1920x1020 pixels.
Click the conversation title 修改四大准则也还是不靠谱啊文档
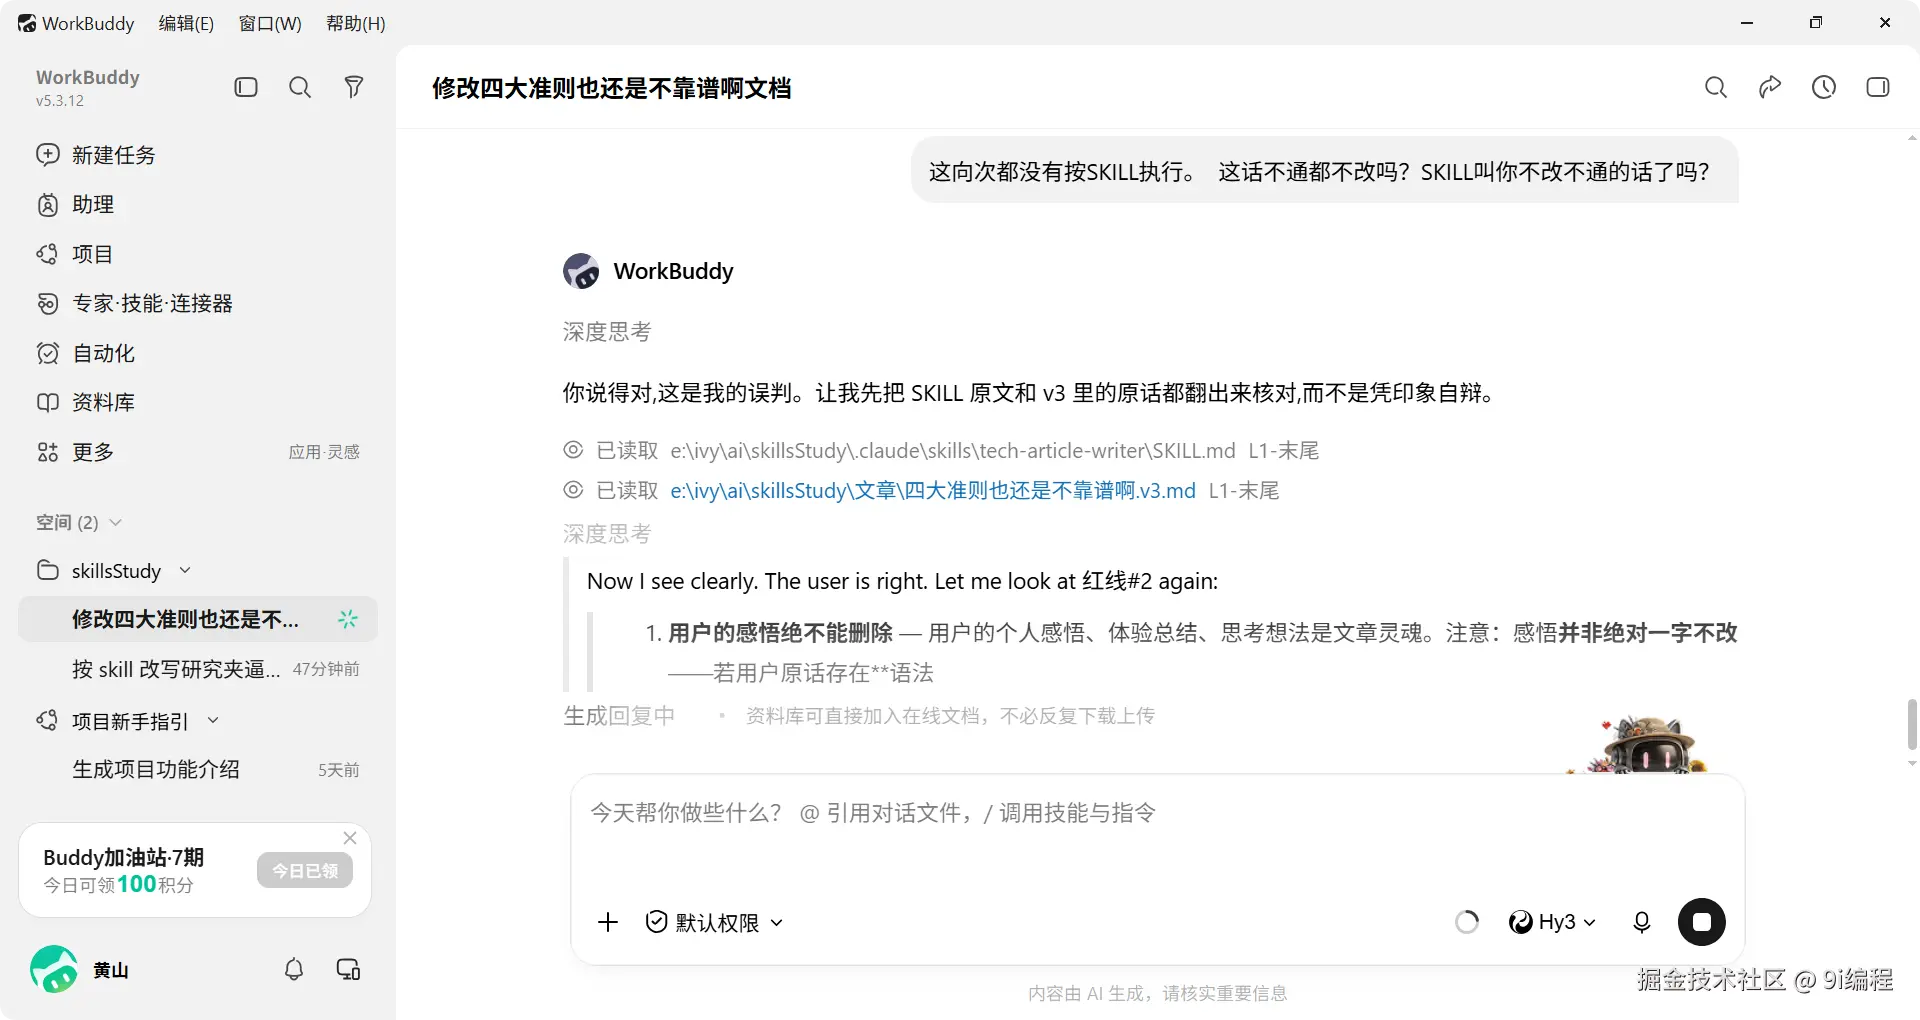tap(612, 88)
